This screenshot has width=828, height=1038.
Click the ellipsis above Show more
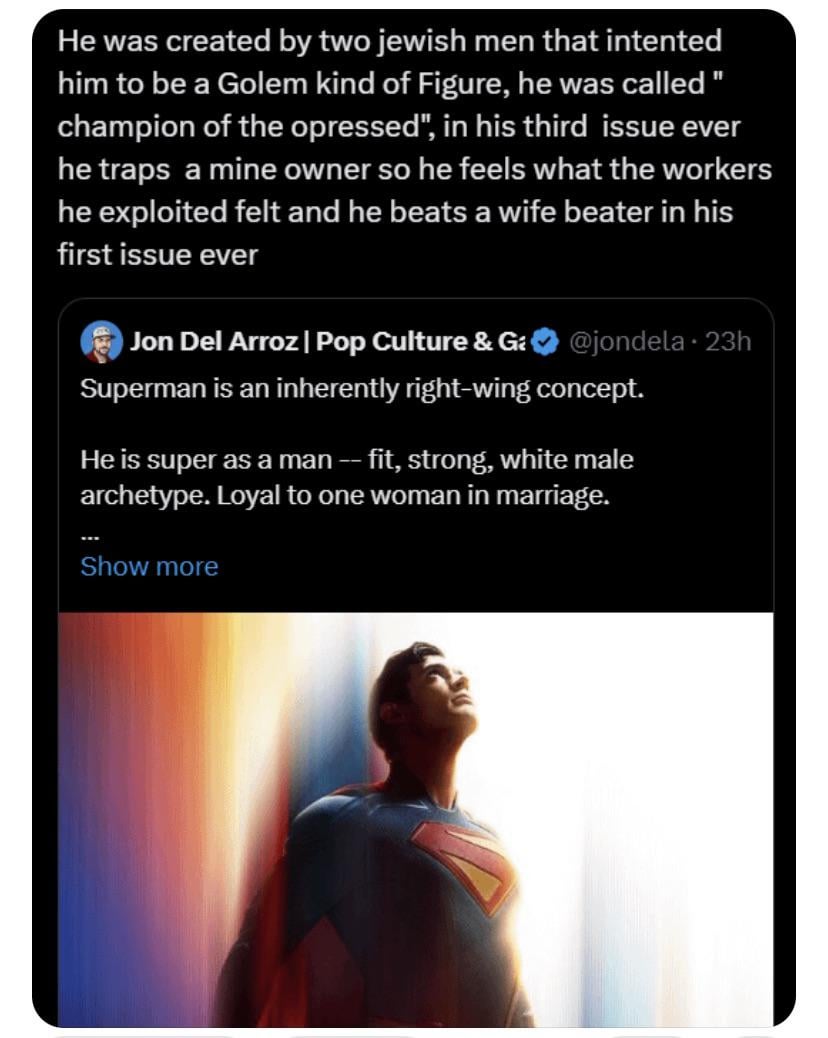pyautogui.click(x=87, y=532)
